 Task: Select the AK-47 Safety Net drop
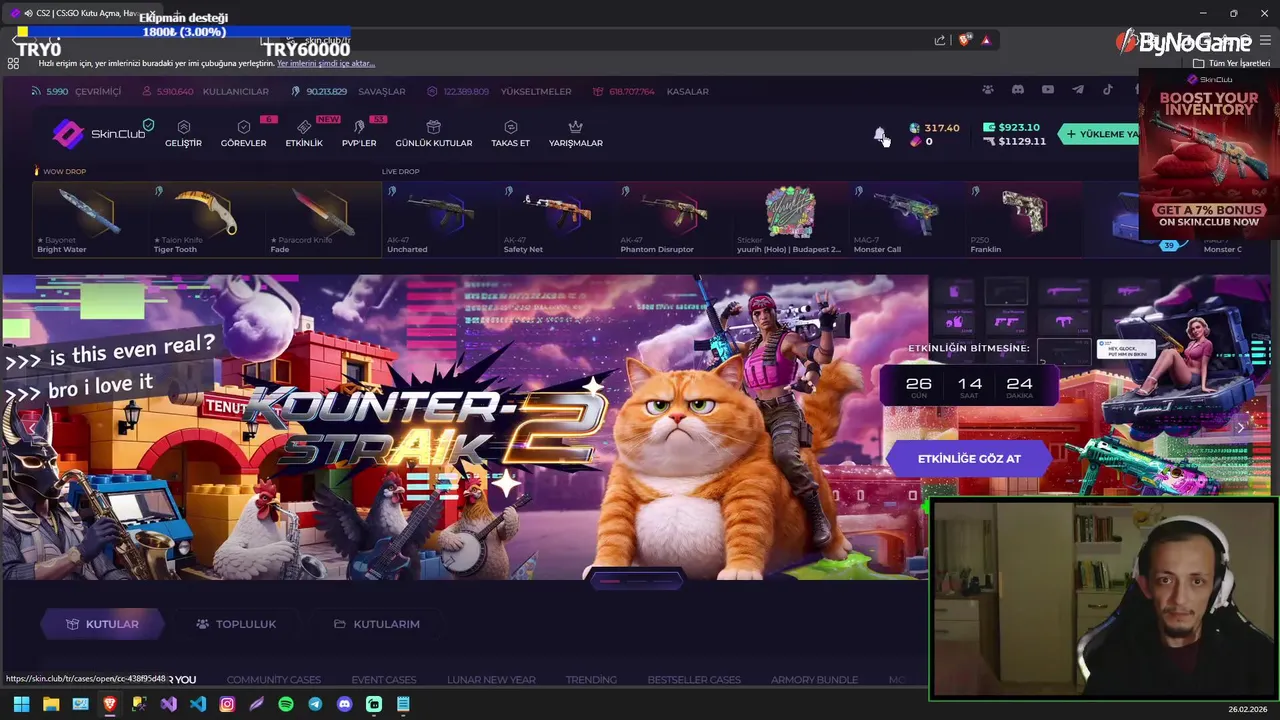[x=556, y=218]
